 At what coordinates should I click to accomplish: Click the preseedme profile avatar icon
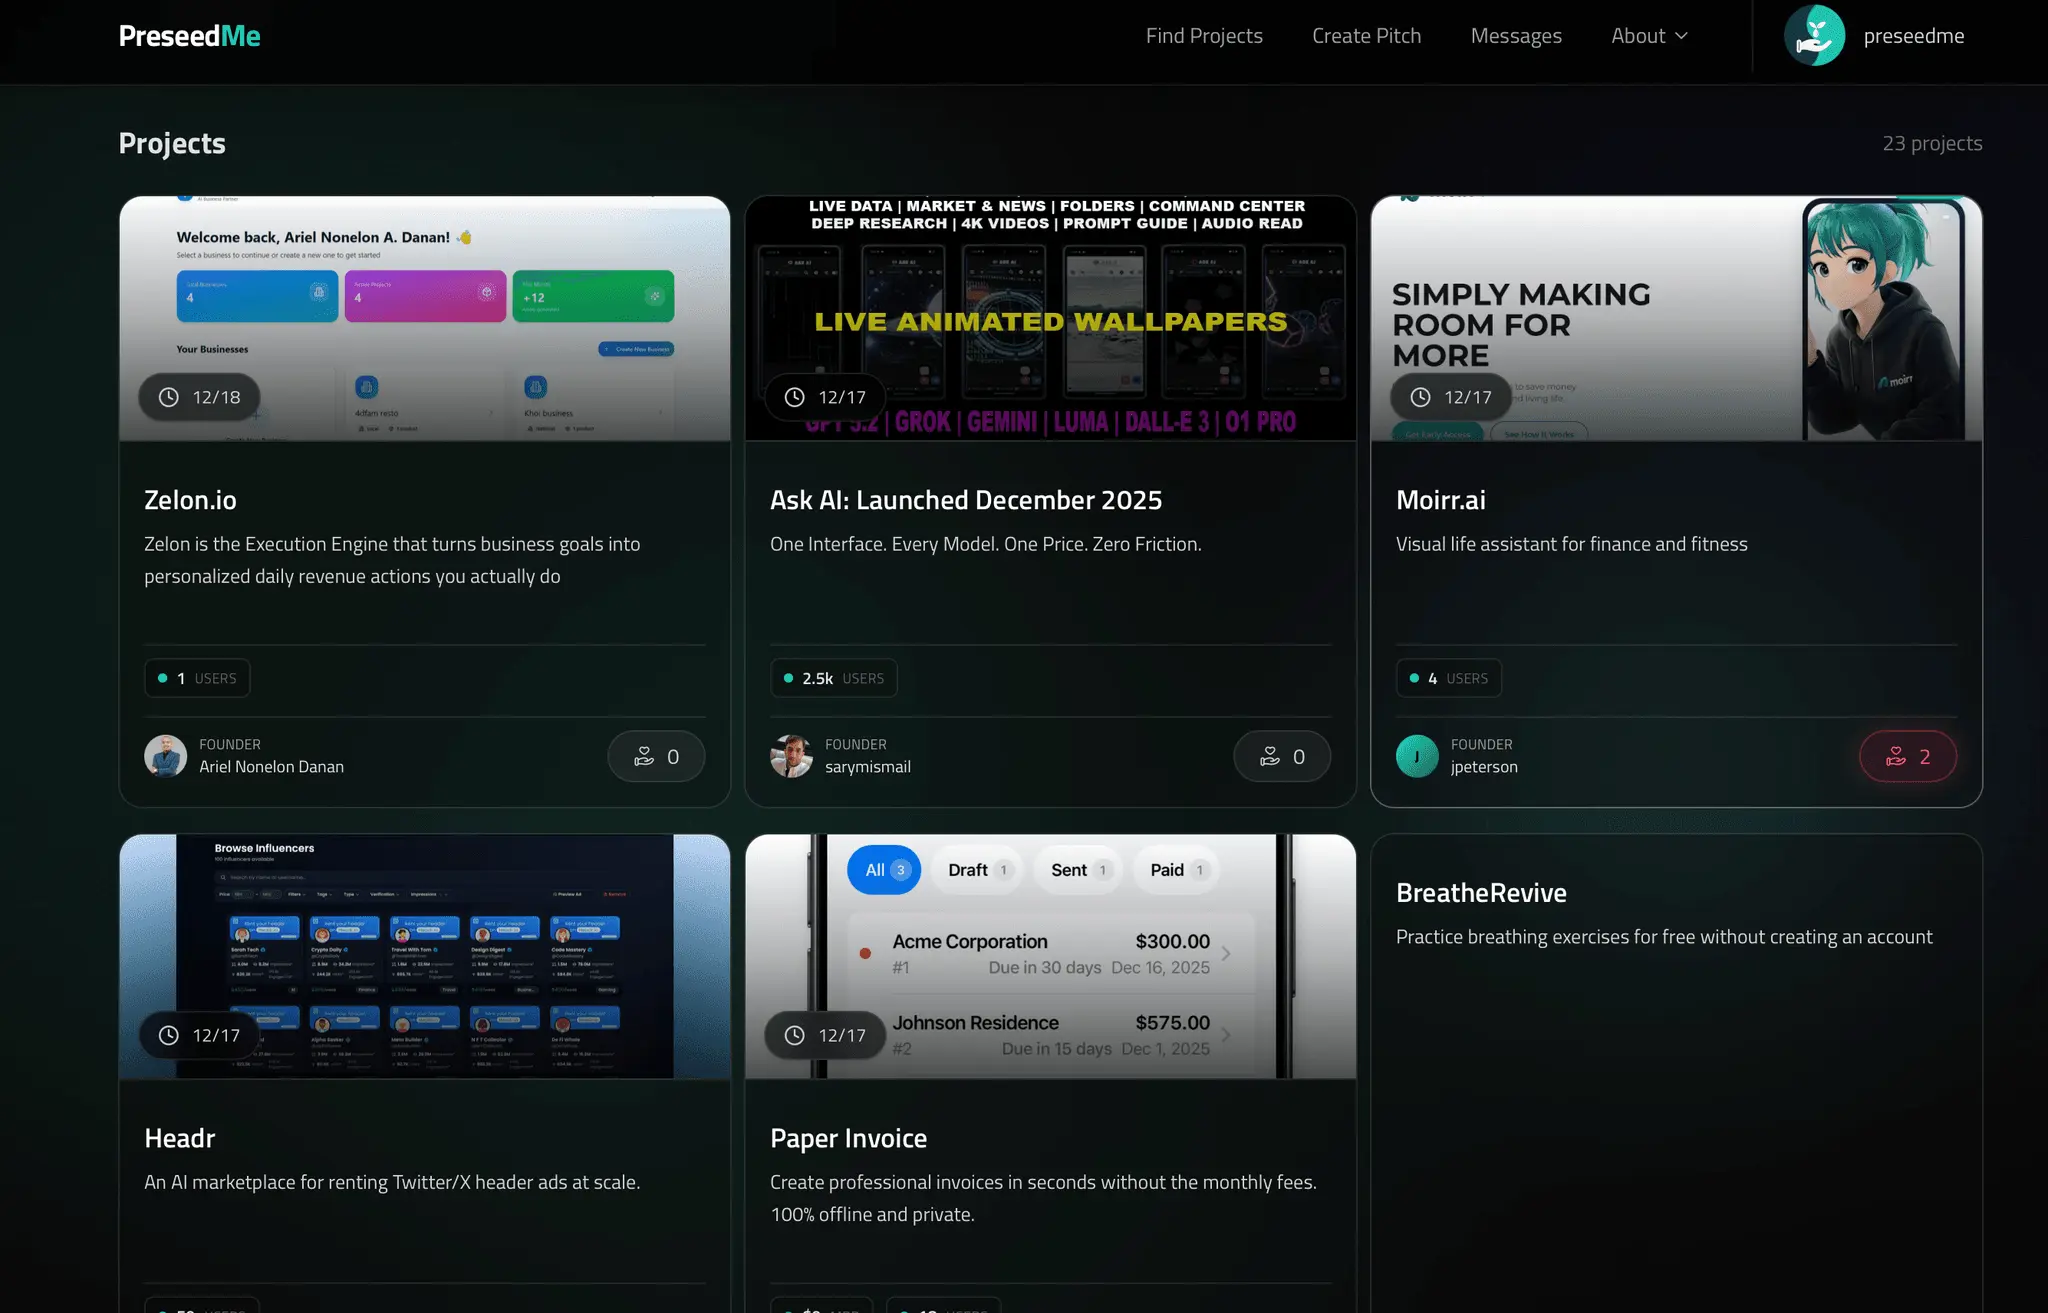pos(1814,36)
